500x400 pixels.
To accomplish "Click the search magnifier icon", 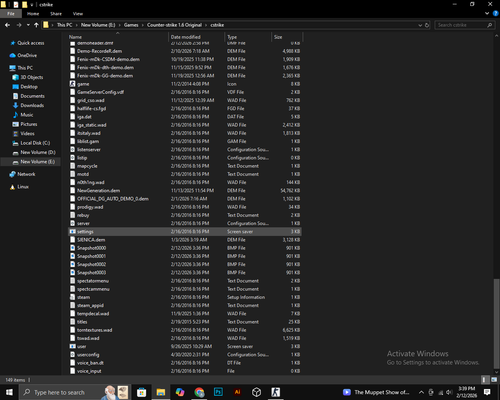I will coord(490,25).
